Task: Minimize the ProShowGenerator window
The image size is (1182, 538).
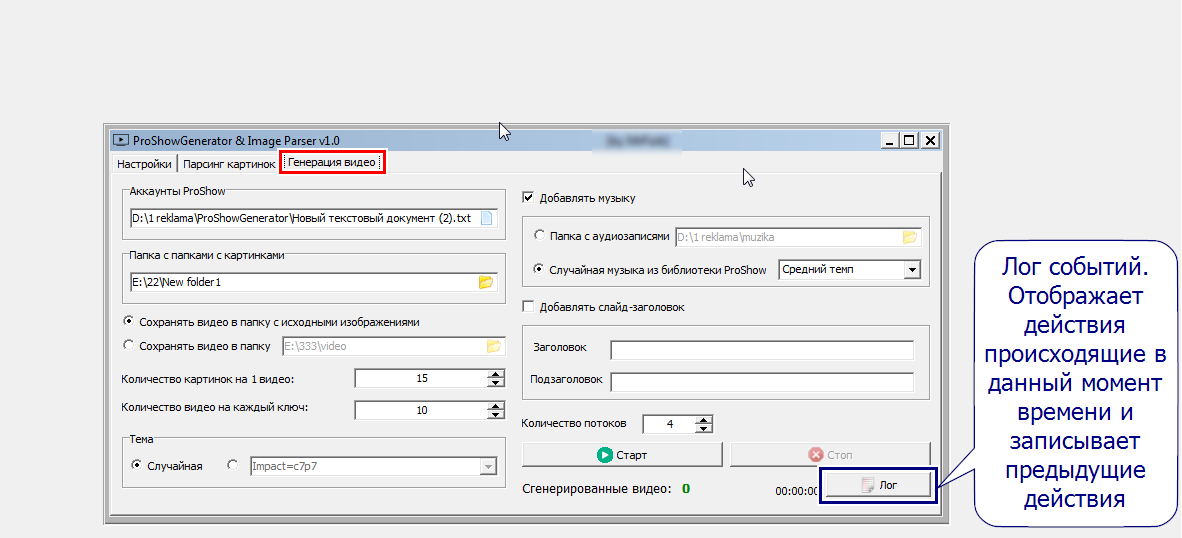Action: coord(892,140)
